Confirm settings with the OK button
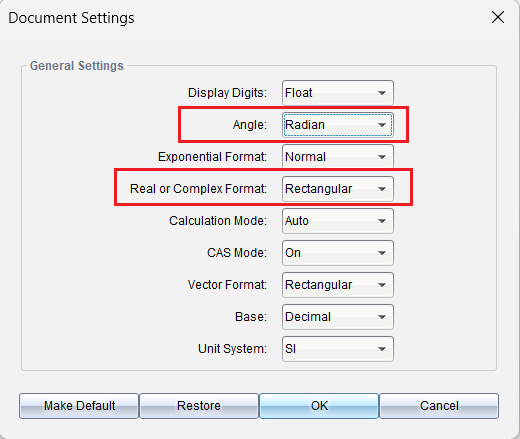 point(319,406)
